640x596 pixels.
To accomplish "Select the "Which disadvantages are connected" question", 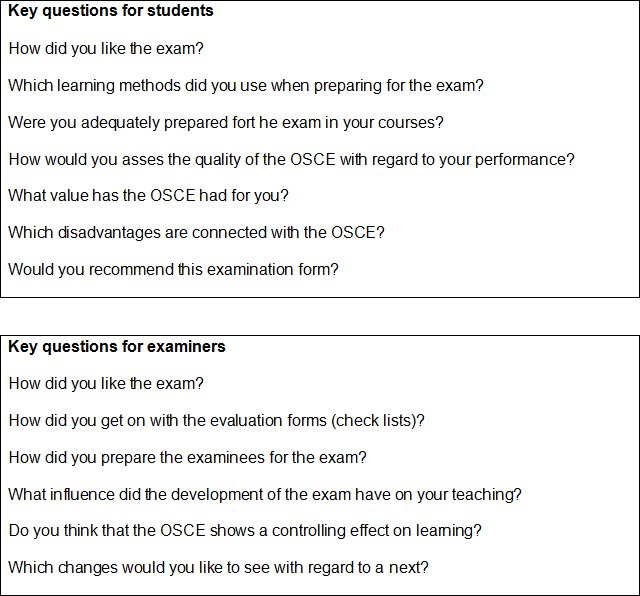I will click(196, 232).
